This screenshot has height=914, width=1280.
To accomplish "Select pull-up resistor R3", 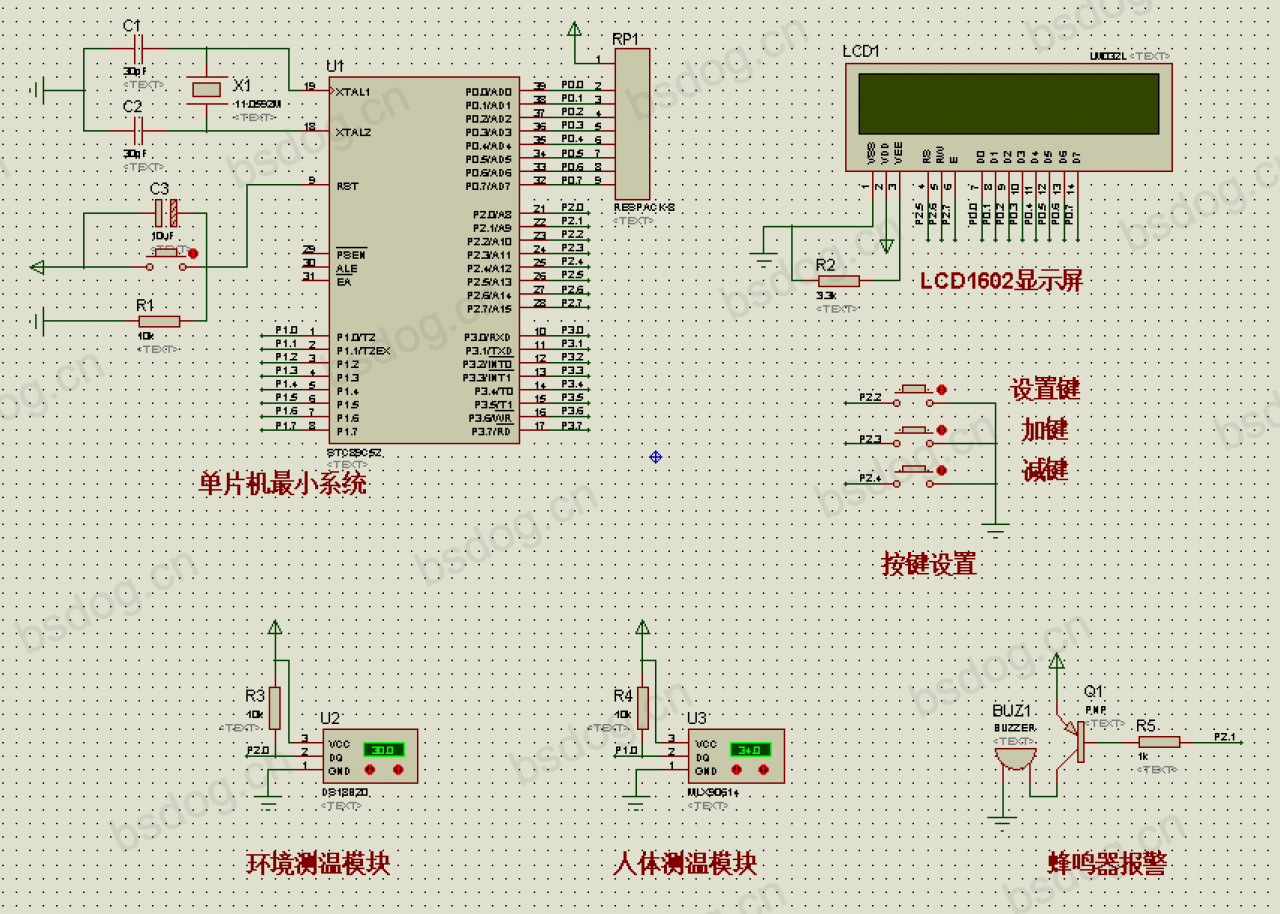I will point(275,707).
